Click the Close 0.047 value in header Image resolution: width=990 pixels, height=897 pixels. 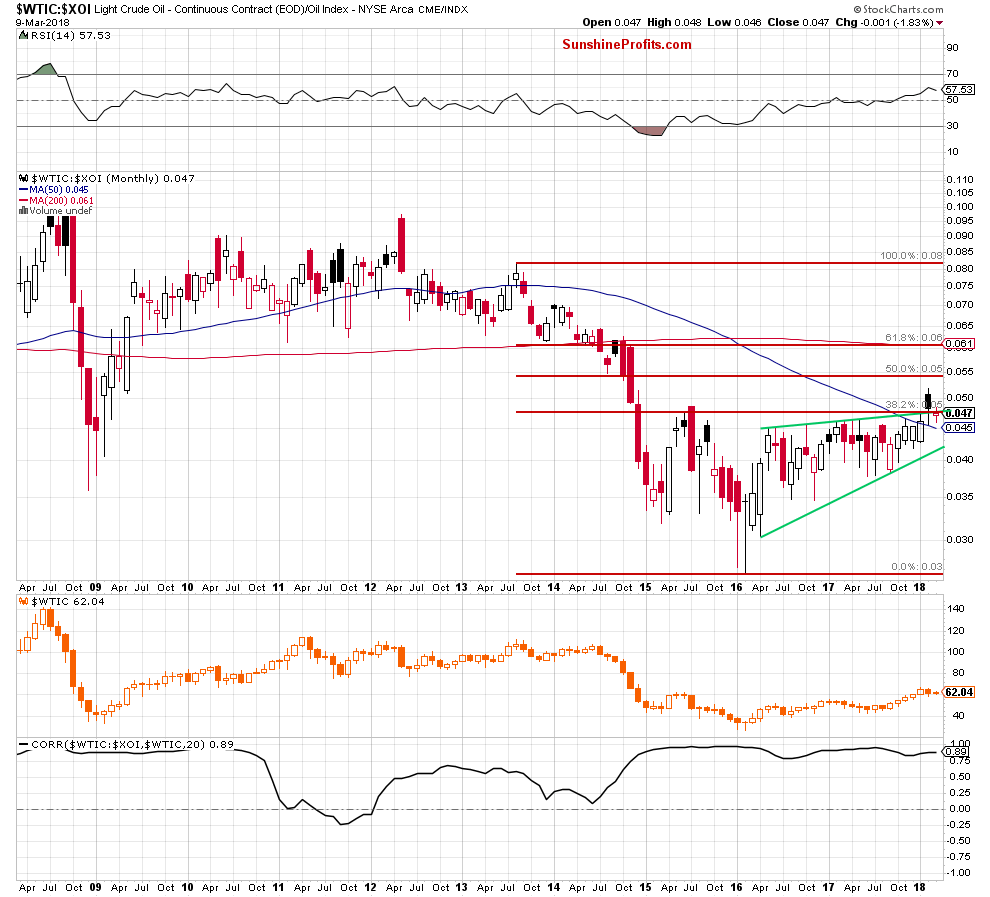coord(798,22)
